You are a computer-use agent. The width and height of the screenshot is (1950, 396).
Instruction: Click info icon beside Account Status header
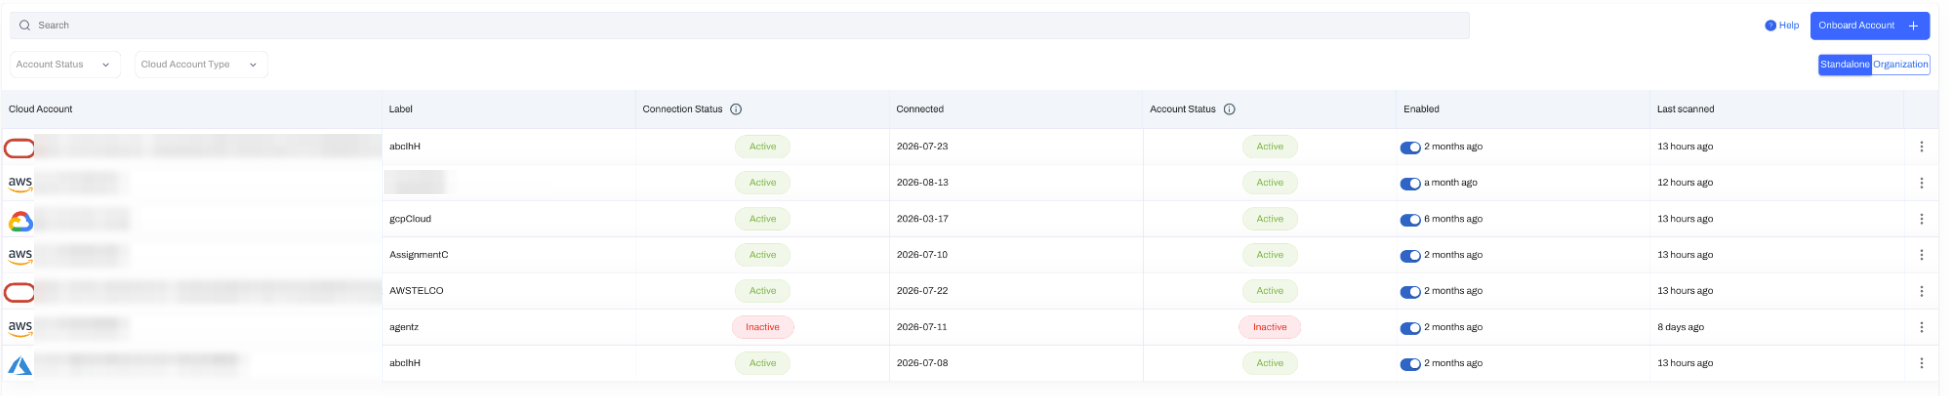coord(1230,109)
